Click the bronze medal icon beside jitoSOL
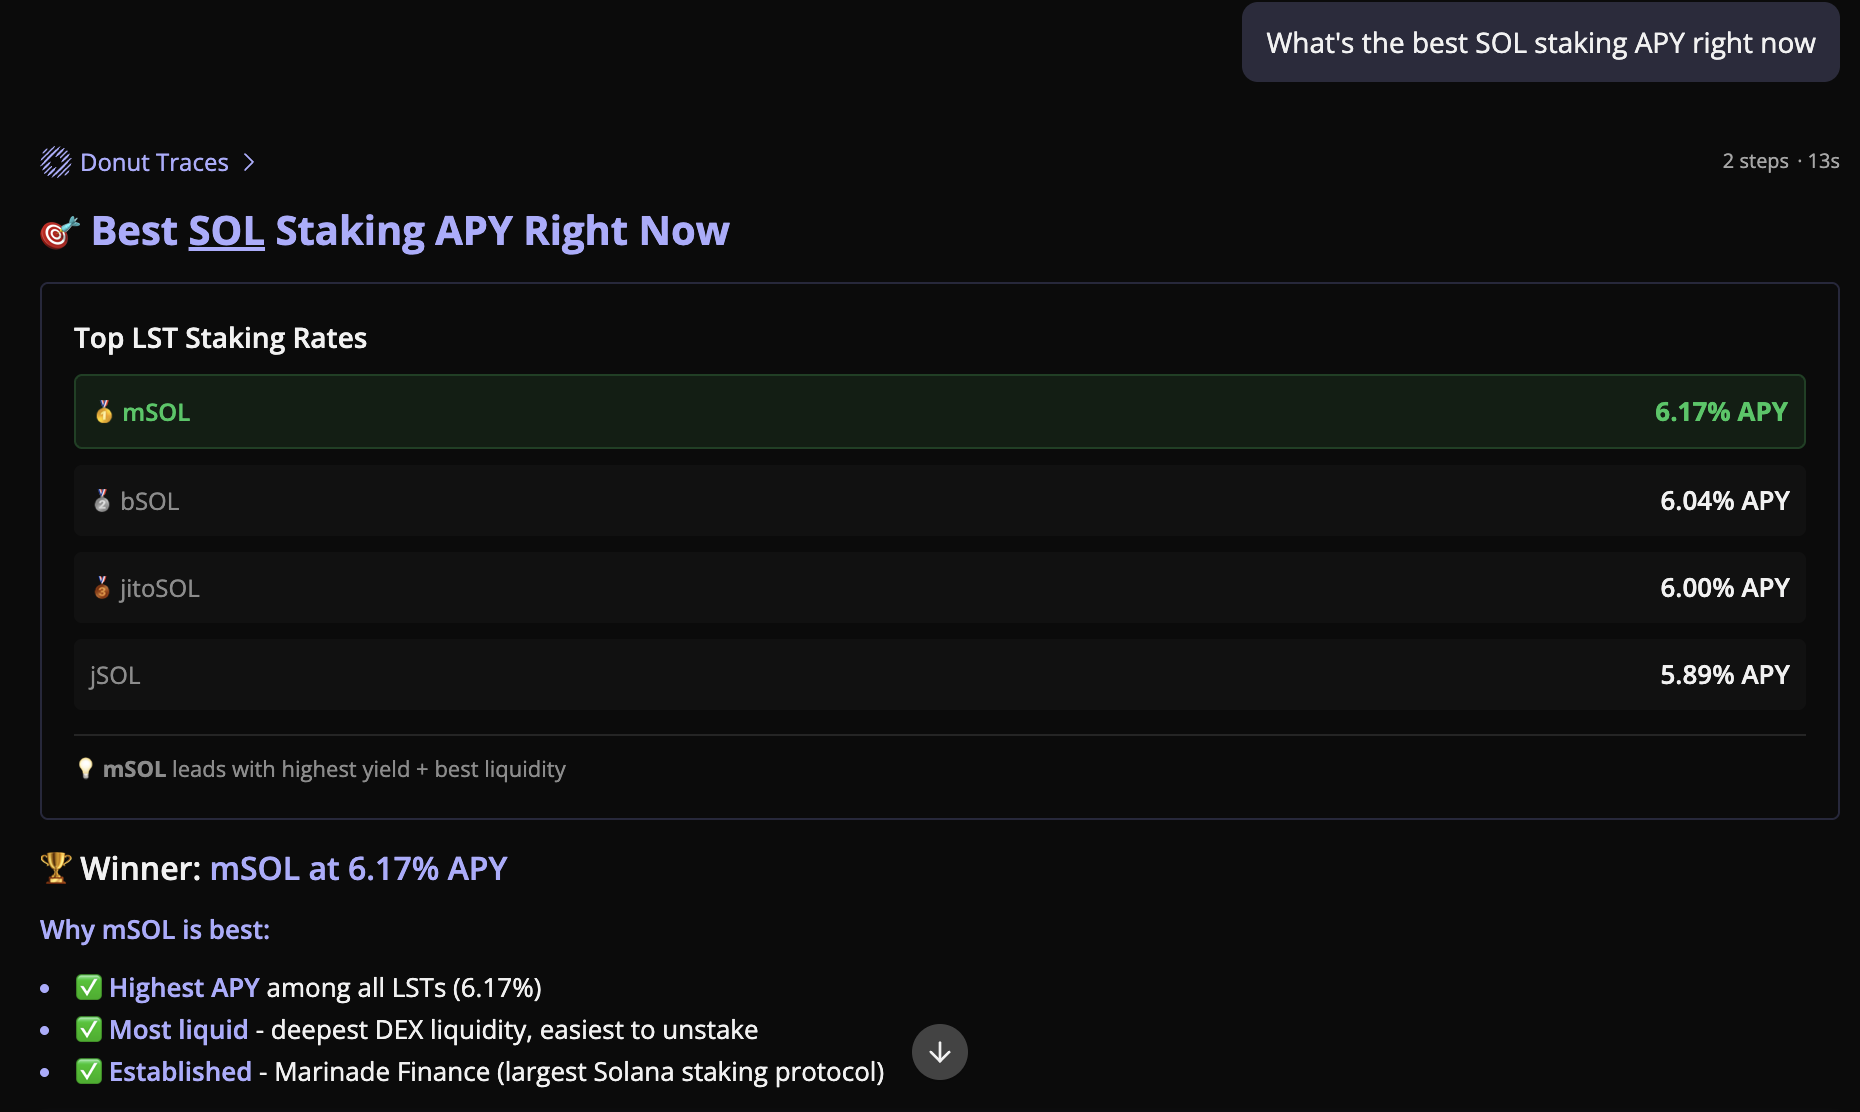The height and width of the screenshot is (1112, 1860). click(x=102, y=588)
